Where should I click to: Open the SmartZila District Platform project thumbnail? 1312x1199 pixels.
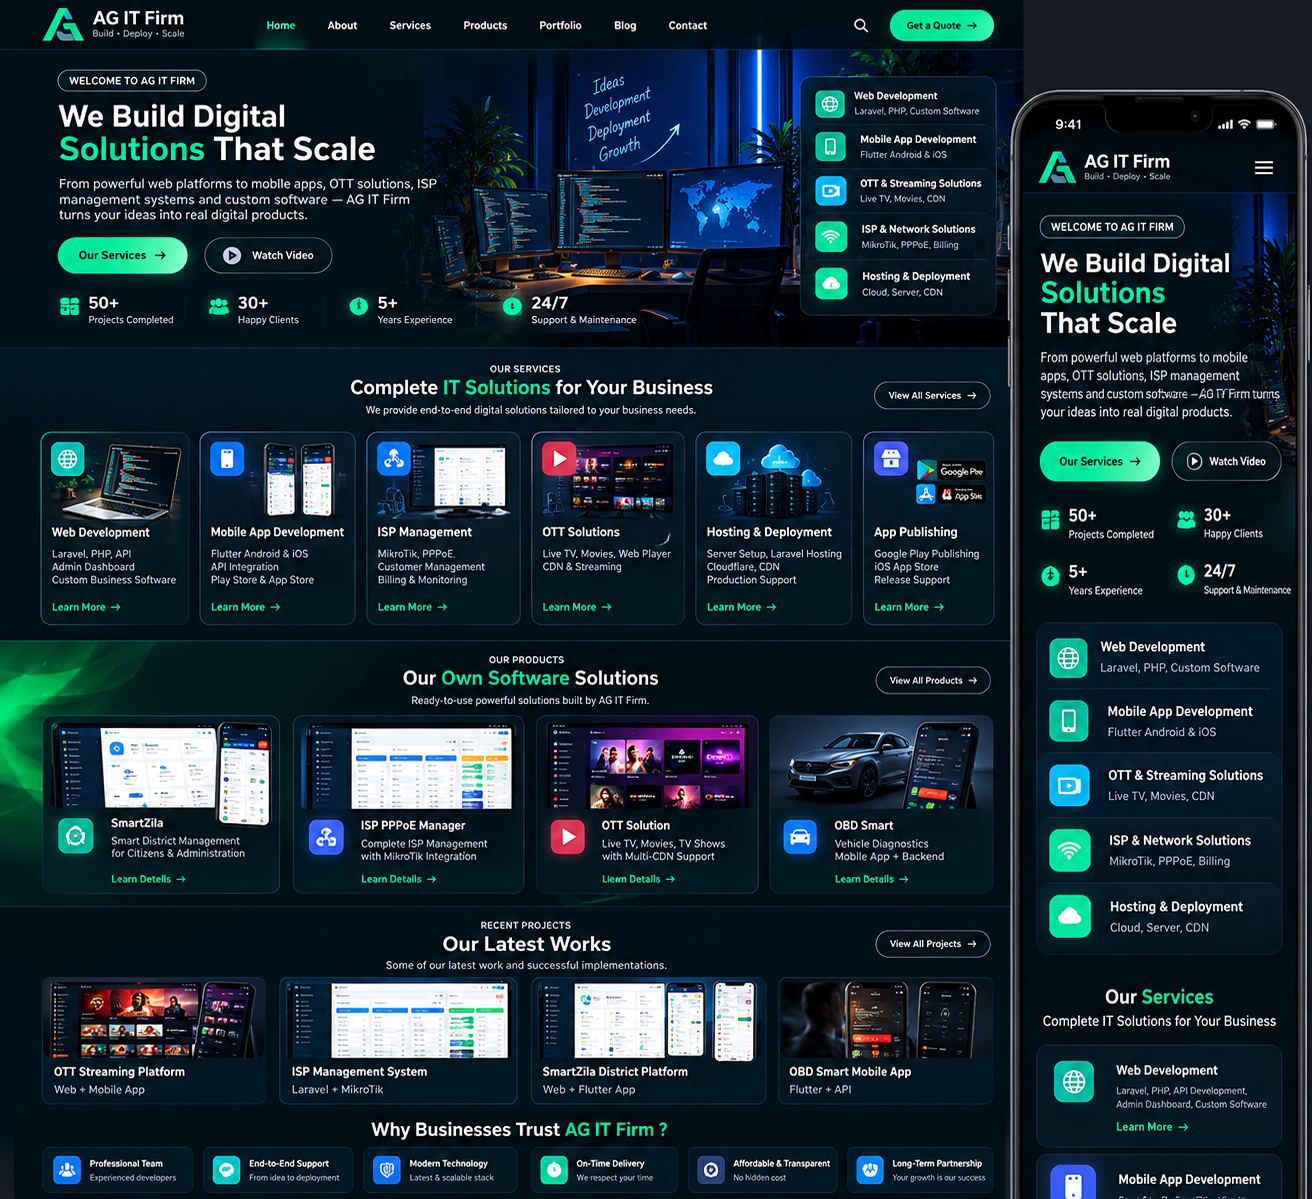click(648, 1018)
